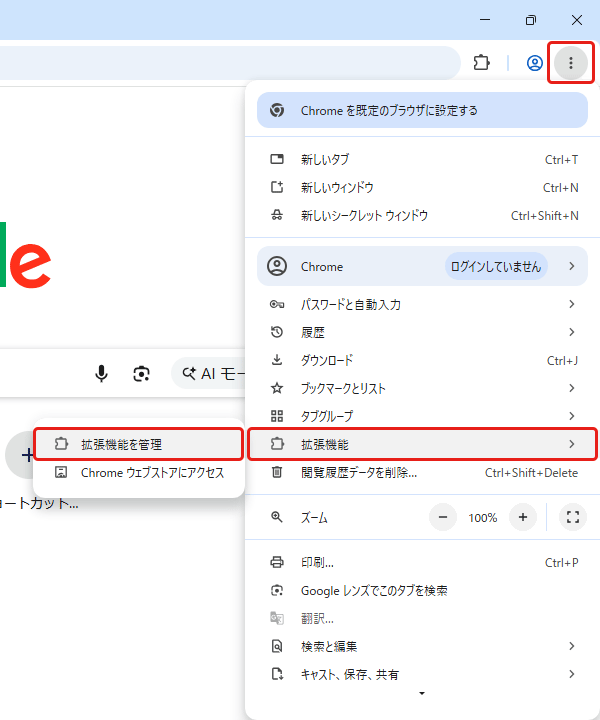Click the AI モード button

[x=209, y=374]
